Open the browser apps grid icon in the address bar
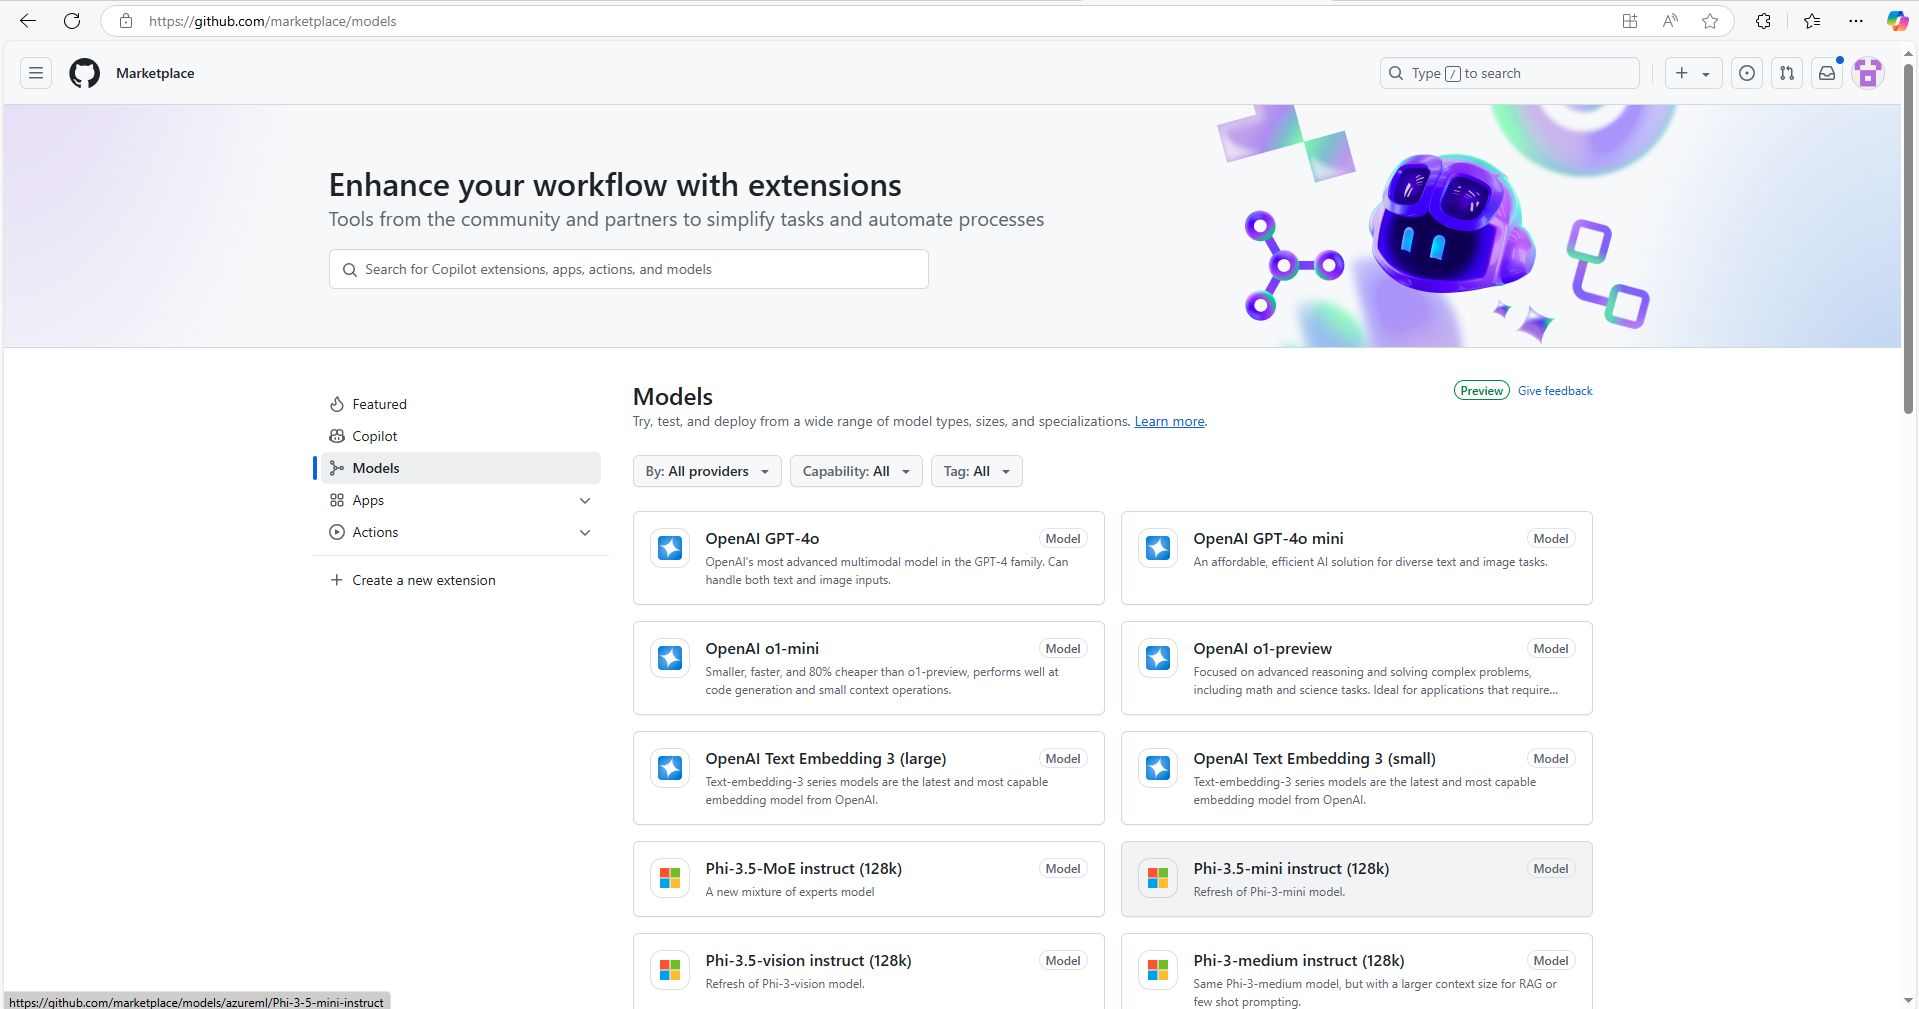The height and width of the screenshot is (1009, 1919). 1630,21
